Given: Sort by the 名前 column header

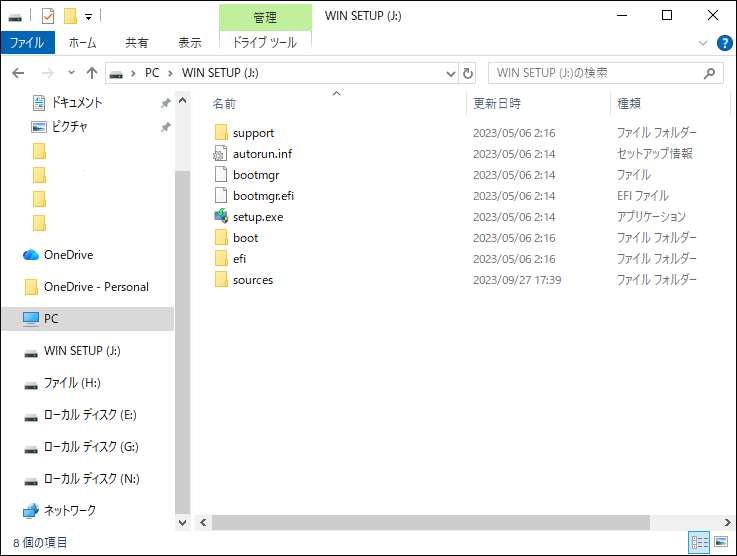Looking at the screenshot, I should 224,103.
